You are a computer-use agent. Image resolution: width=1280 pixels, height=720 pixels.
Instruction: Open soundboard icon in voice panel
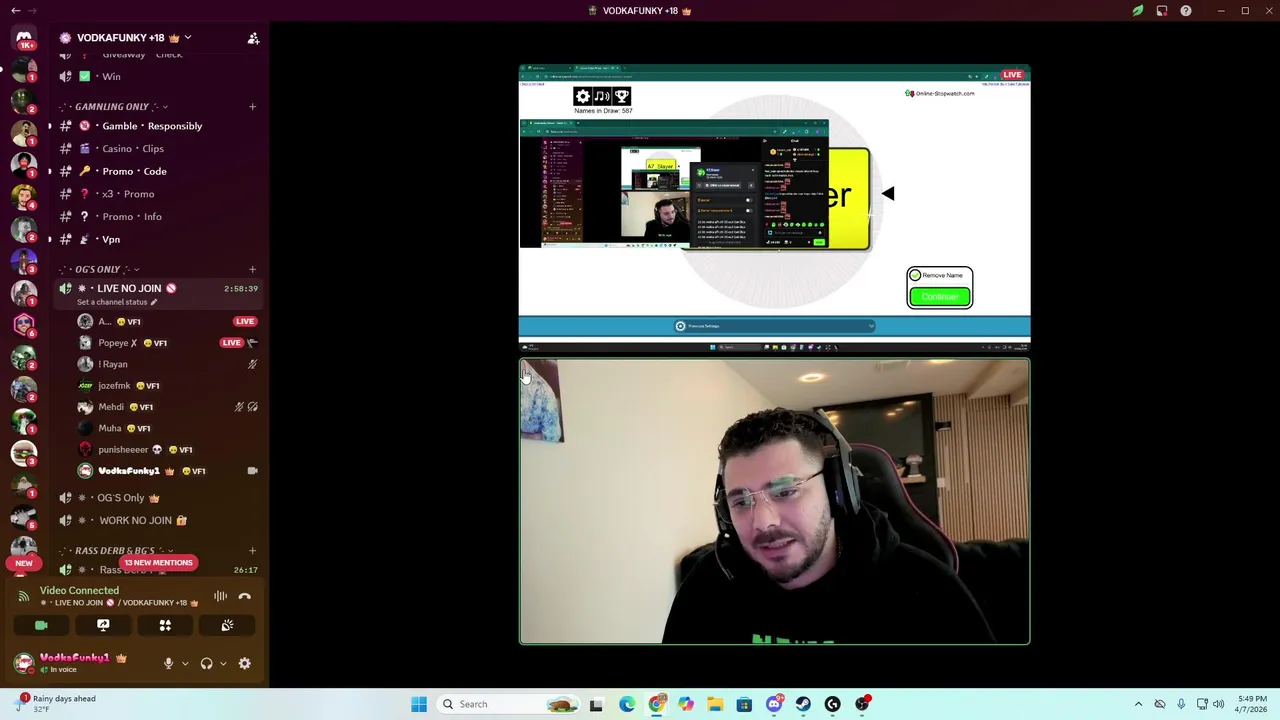(x=227, y=625)
